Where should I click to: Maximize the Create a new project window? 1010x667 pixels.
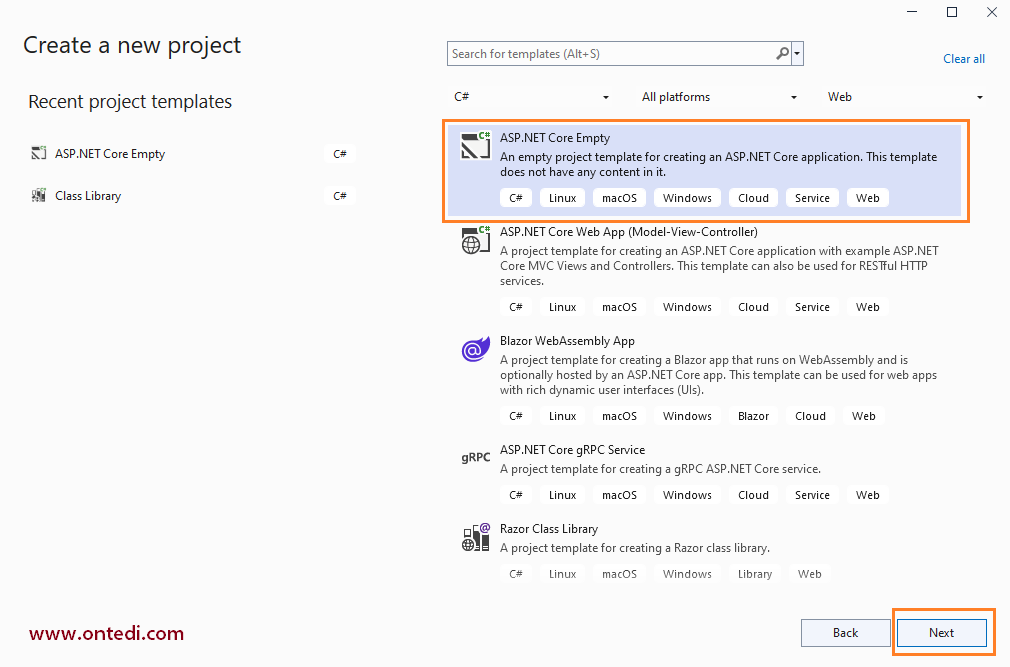click(951, 12)
